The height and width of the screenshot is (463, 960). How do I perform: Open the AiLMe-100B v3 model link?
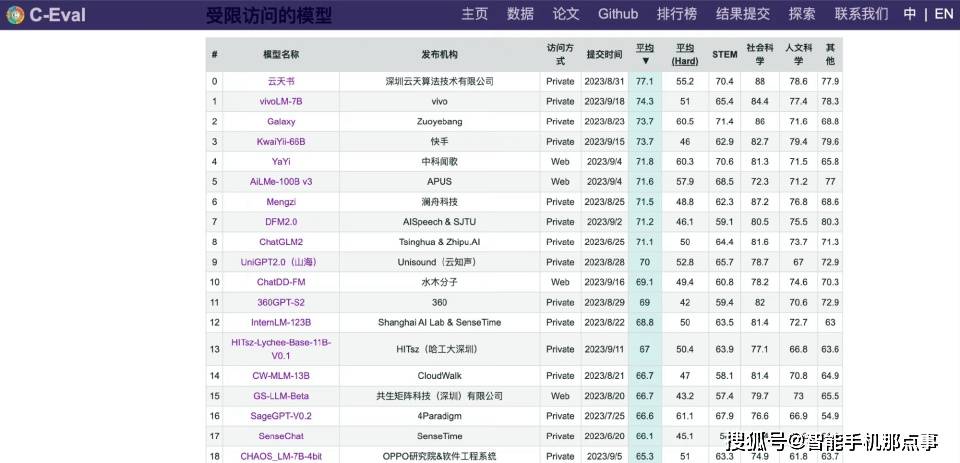[x=281, y=182]
